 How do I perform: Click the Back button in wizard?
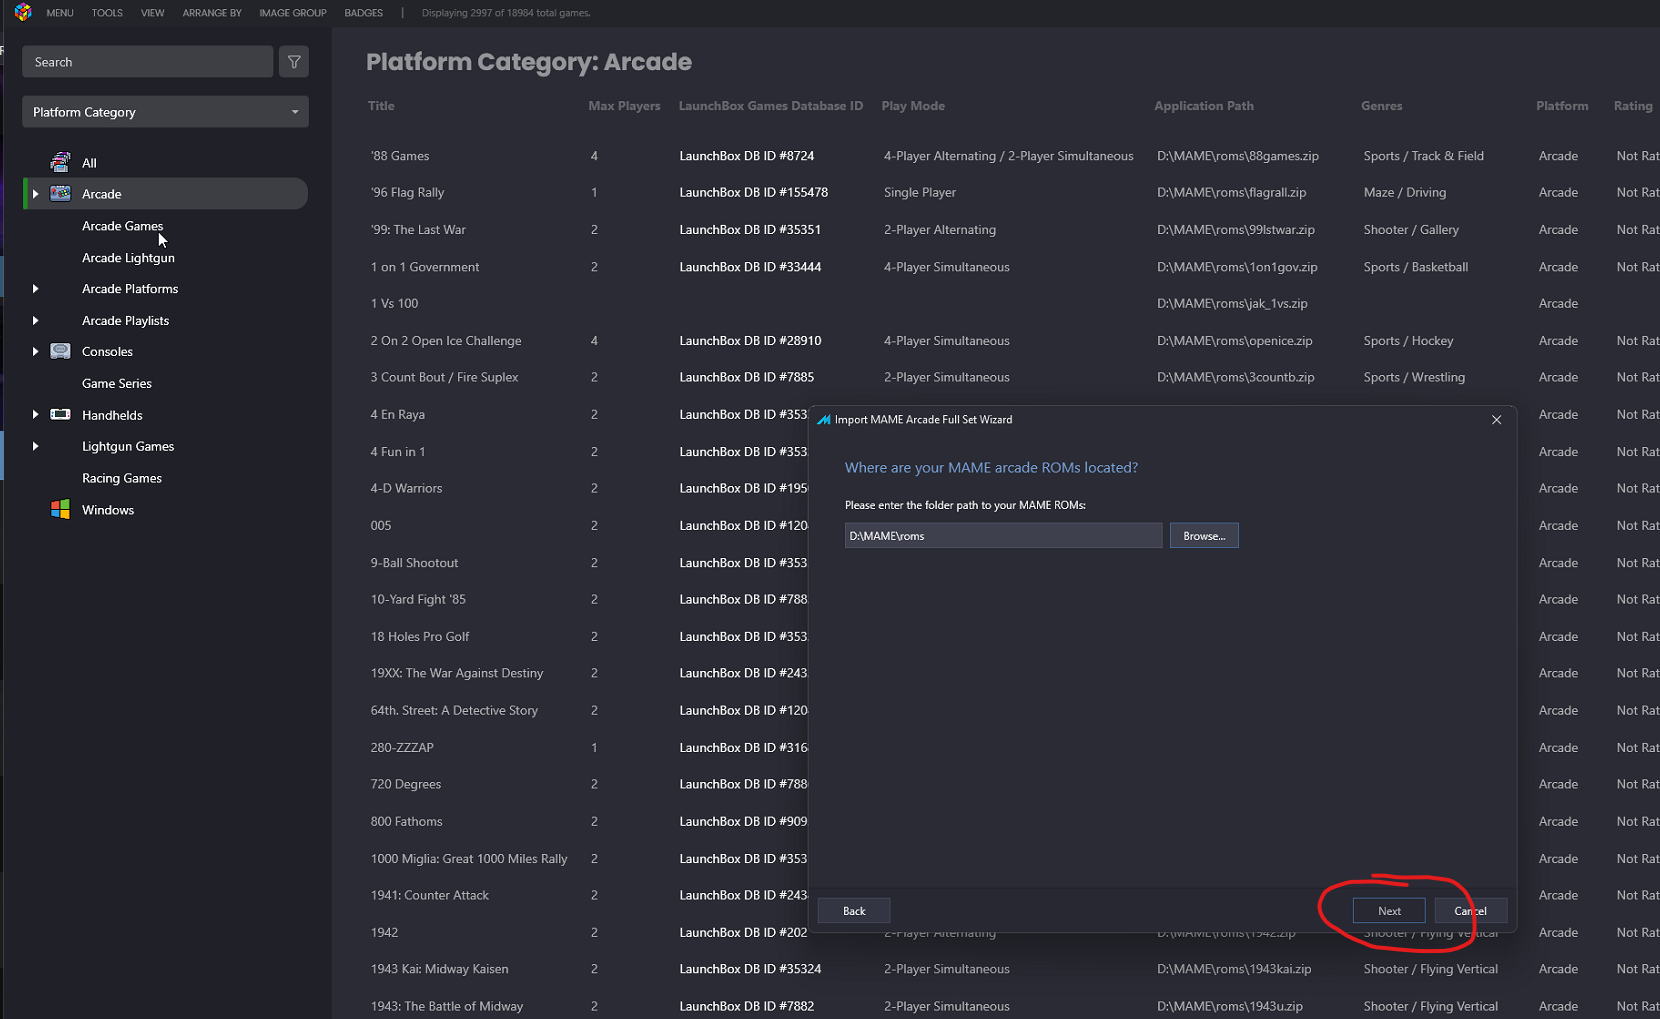point(854,911)
